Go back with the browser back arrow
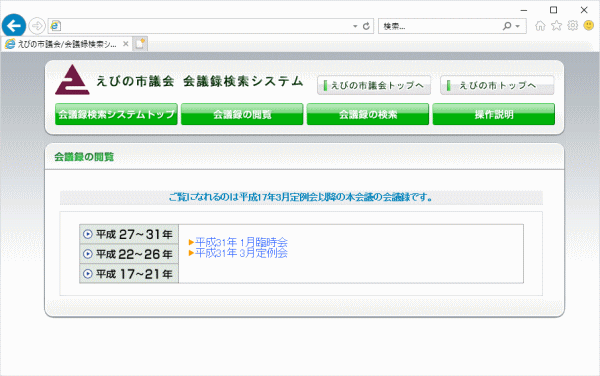Viewport: 600px width, 376px height. [14, 26]
